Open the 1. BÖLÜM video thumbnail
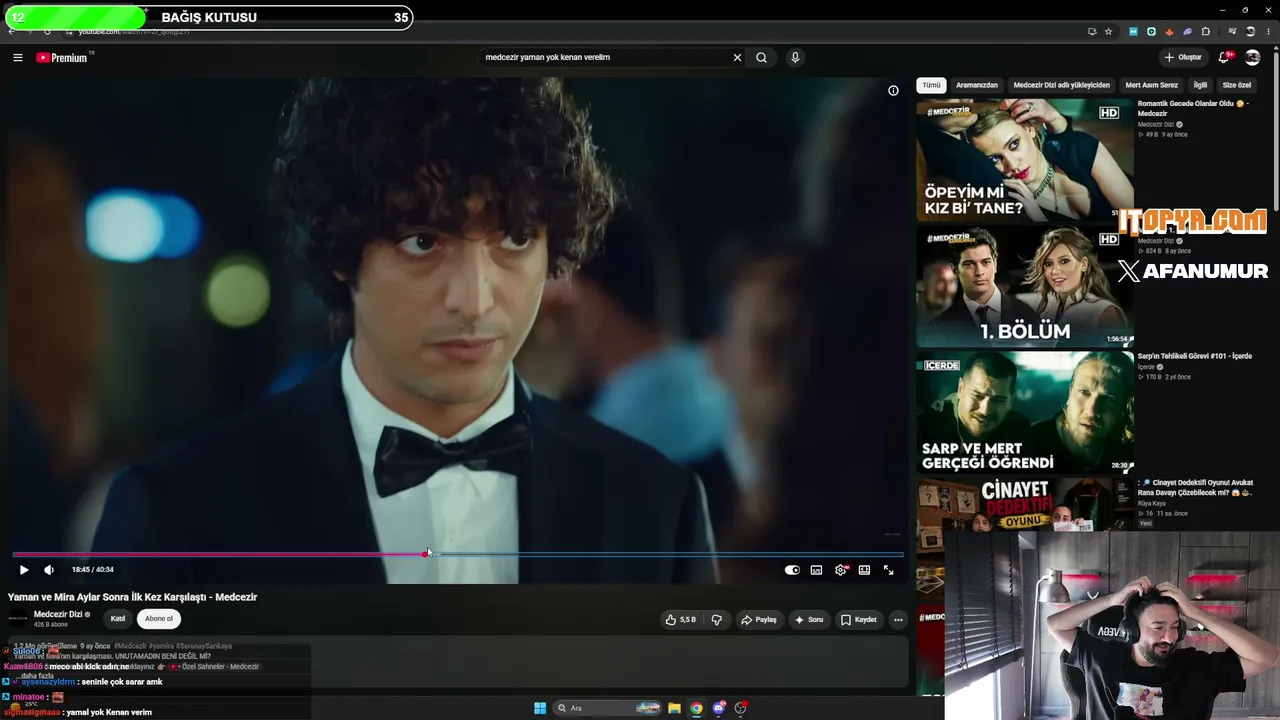The height and width of the screenshot is (720, 1280). pyautogui.click(x=1025, y=286)
